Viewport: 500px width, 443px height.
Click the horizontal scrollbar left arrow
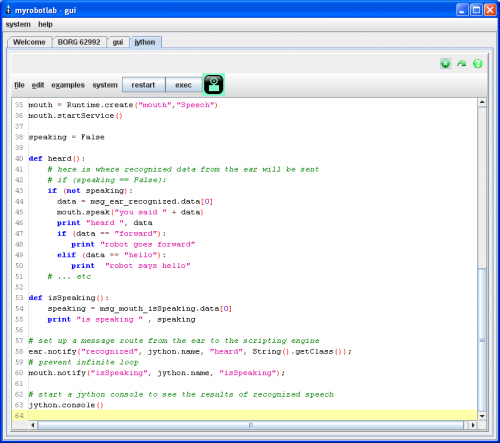click(x=33, y=425)
